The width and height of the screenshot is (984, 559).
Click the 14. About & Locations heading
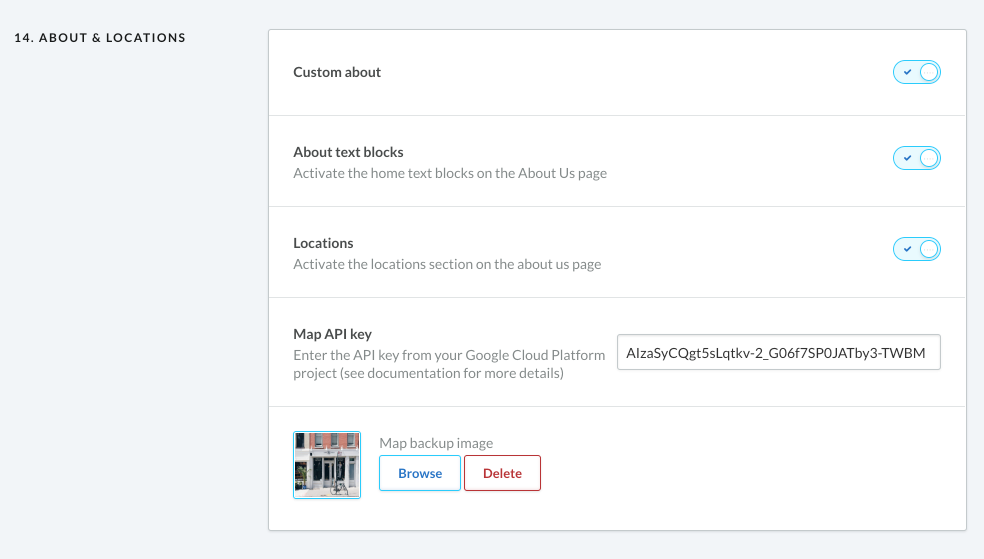[100, 38]
